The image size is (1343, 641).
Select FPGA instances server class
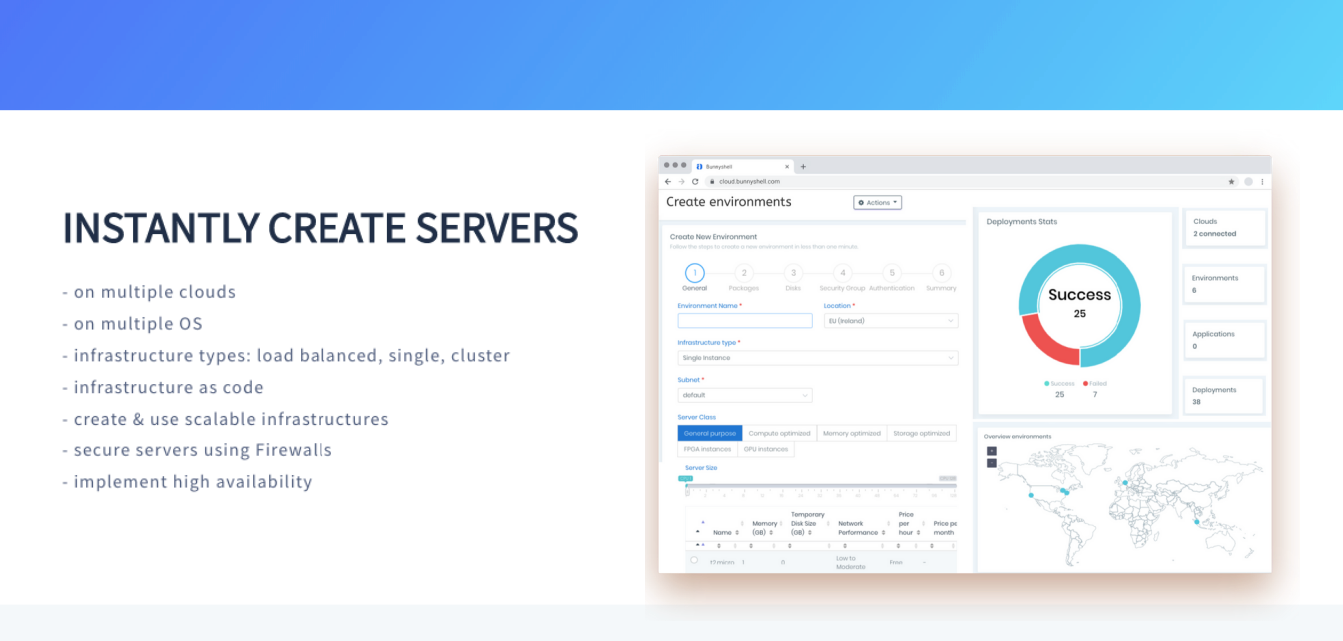[707, 449]
